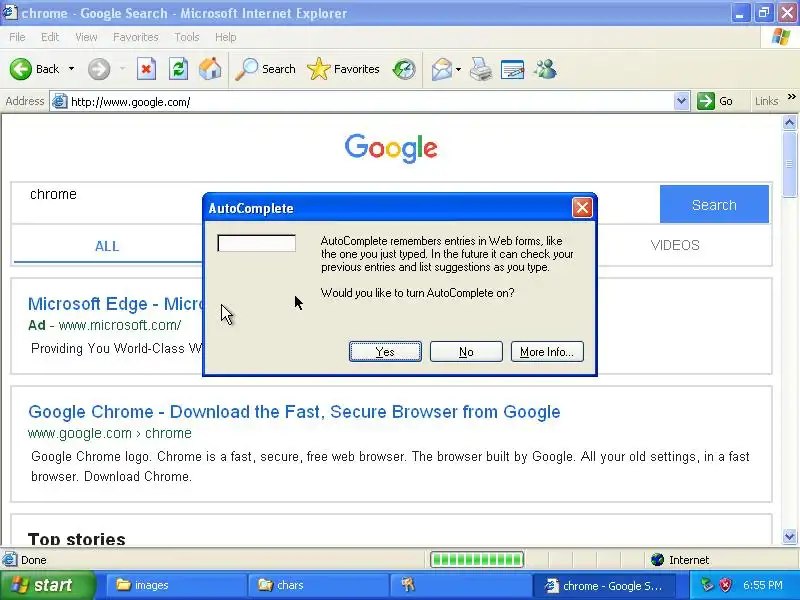Open the View menu
Viewport: 800px width, 600px height.
tap(86, 37)
